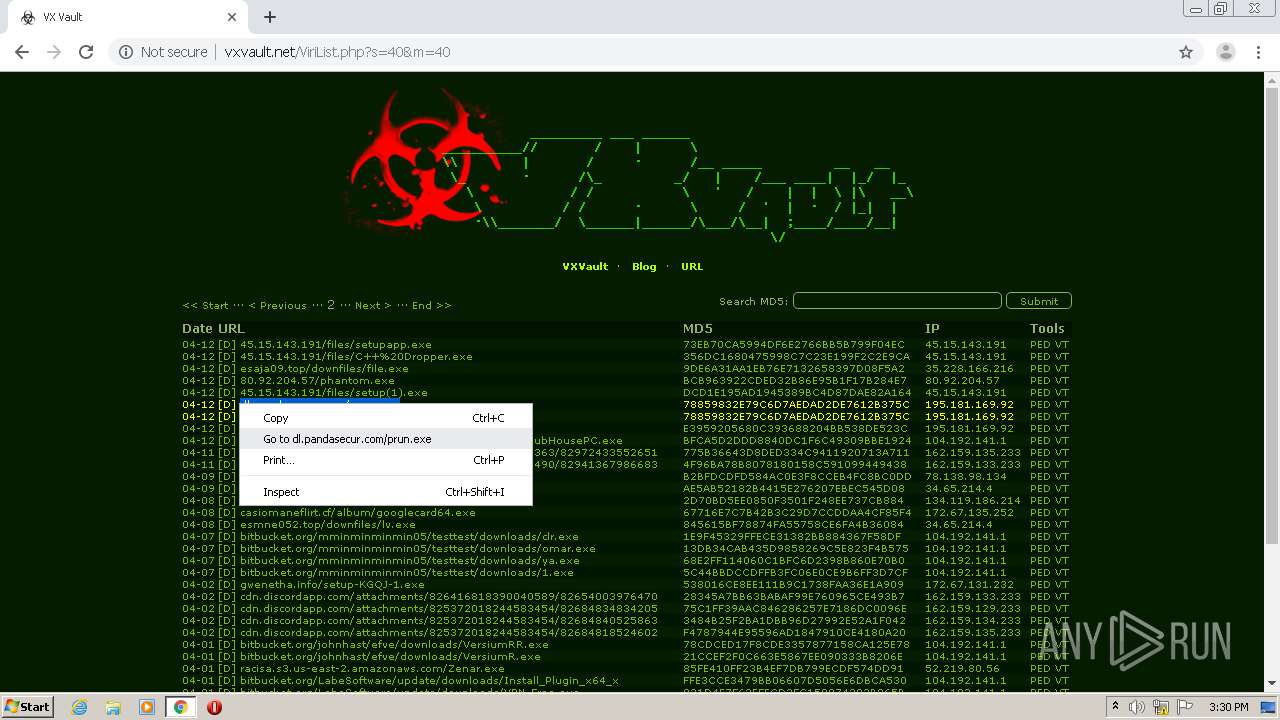Open the VXVault navigation link

tap(585, 267)
